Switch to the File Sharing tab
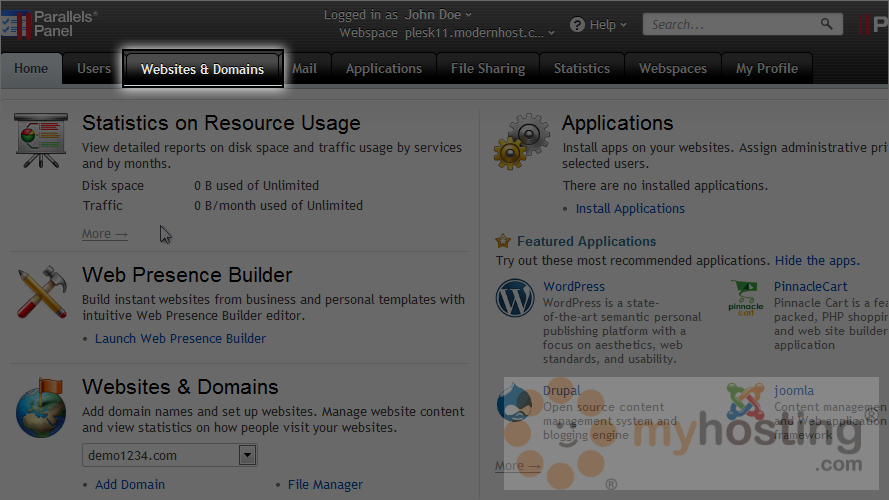This screenshot has height=500, width=889. click(488, 69)
